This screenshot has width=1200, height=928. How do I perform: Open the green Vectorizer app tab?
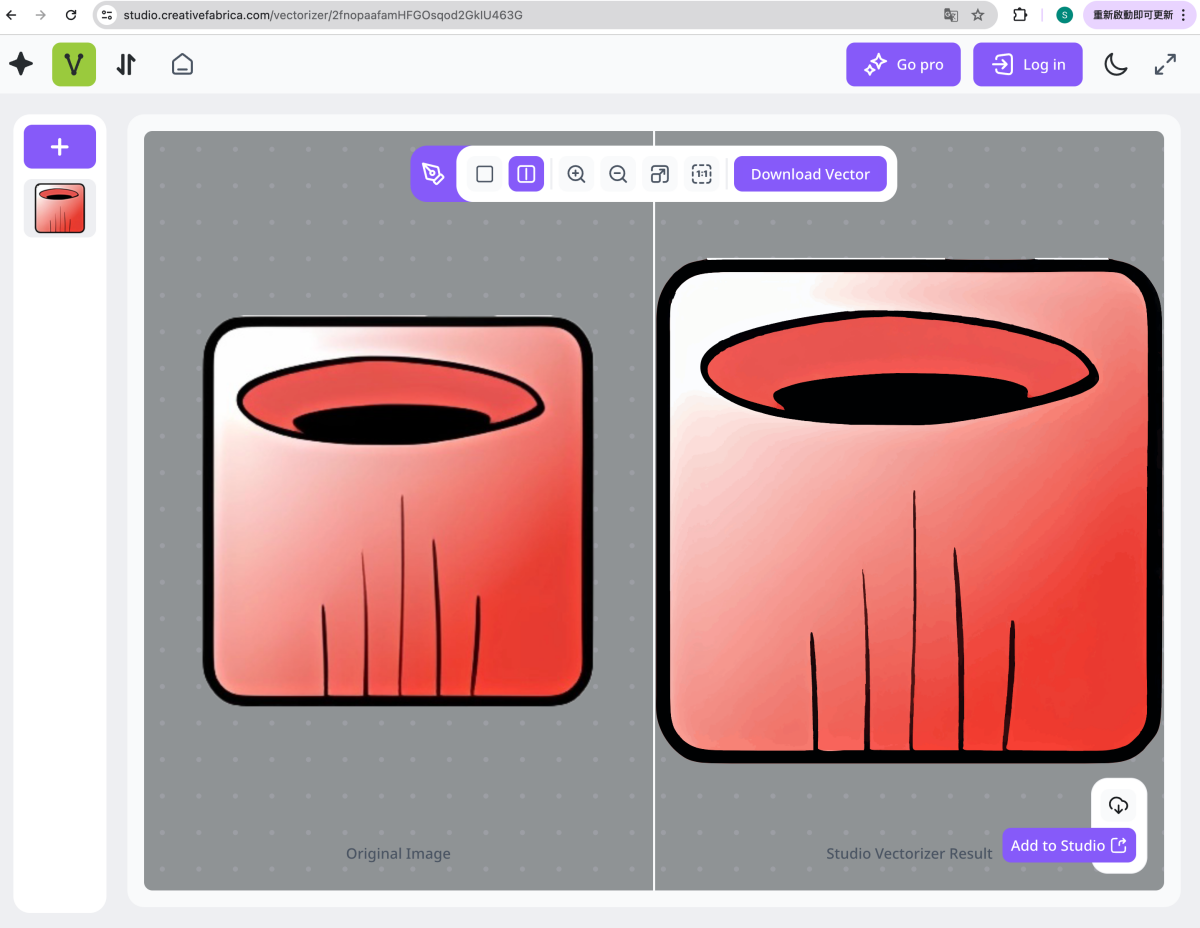click(74, 64)
